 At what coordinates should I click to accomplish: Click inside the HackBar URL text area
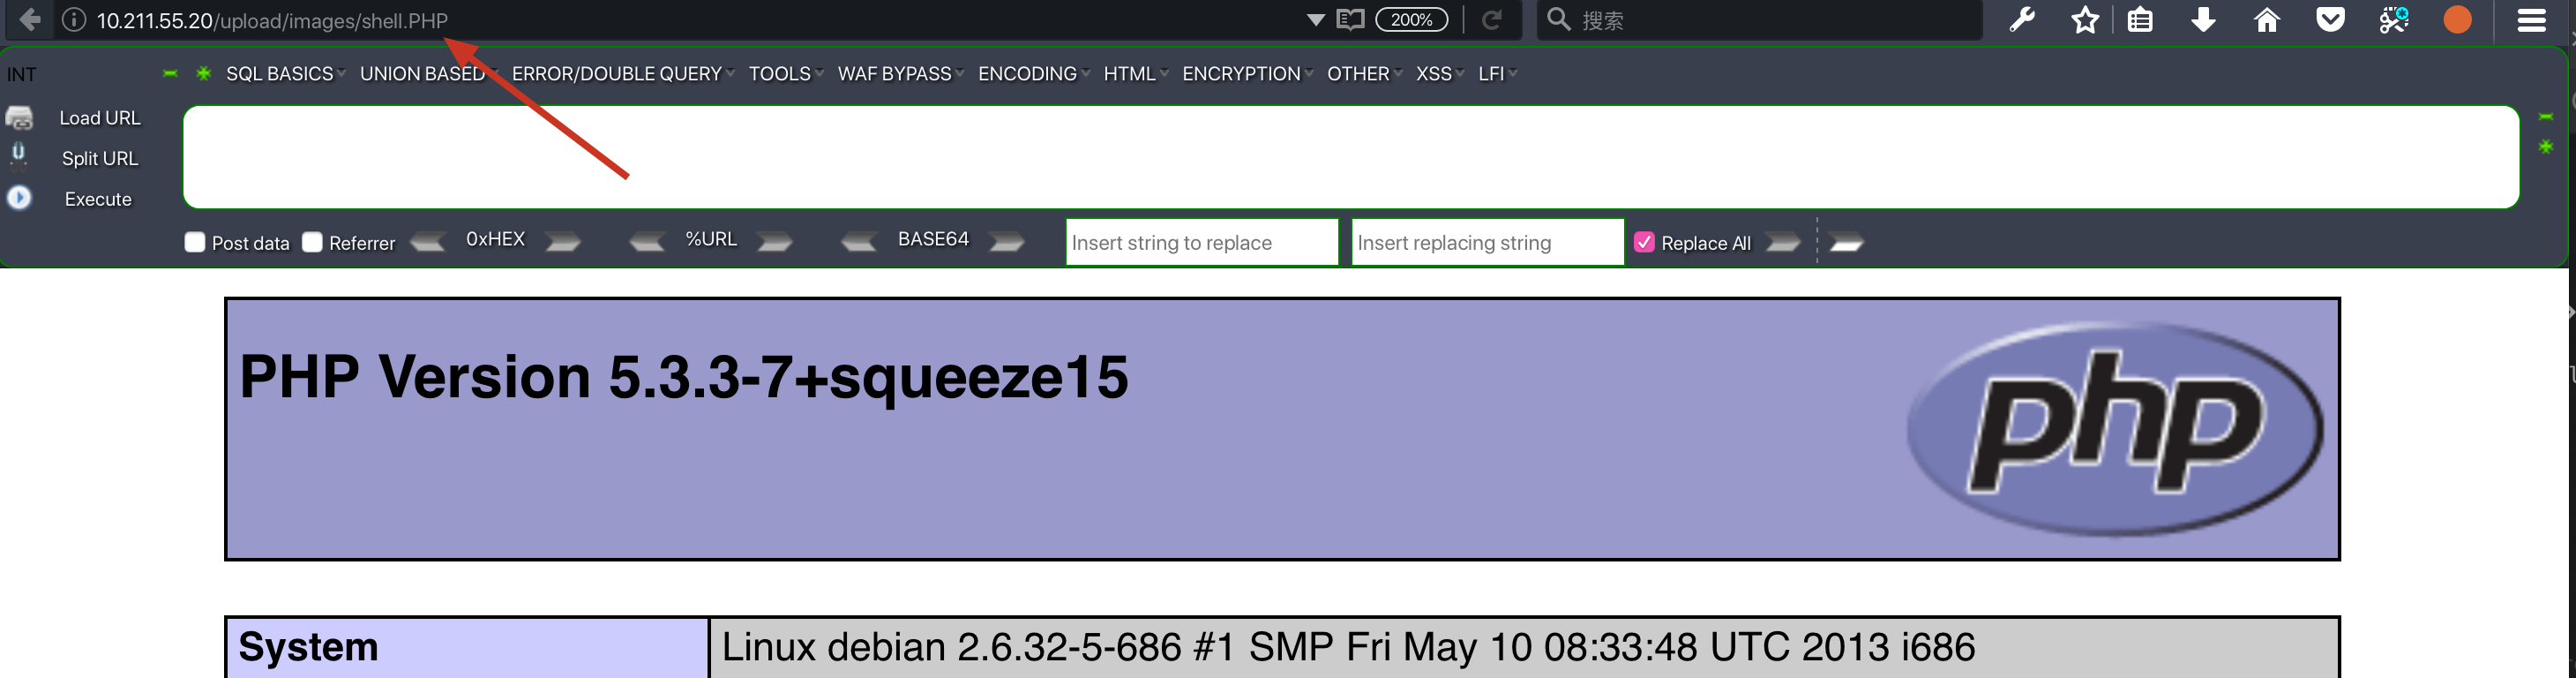(1350, 157)
